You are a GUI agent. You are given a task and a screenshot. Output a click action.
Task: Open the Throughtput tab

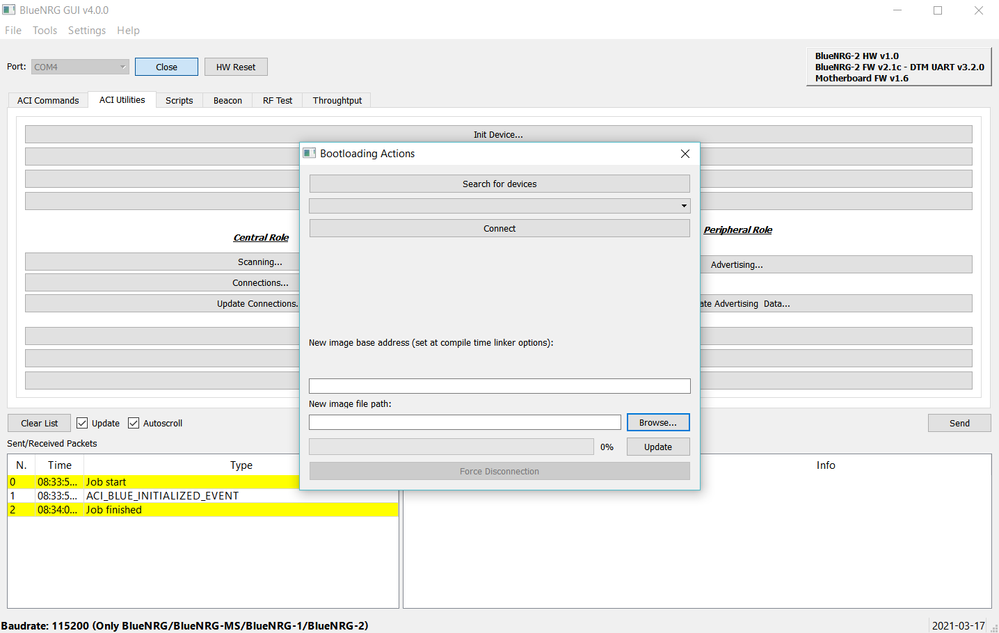(337, 101)
